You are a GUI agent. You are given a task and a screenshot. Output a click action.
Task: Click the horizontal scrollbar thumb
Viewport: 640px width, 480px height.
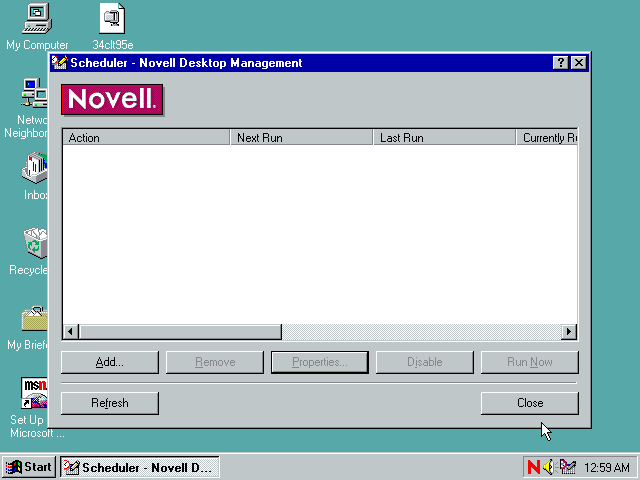(180, 331)
